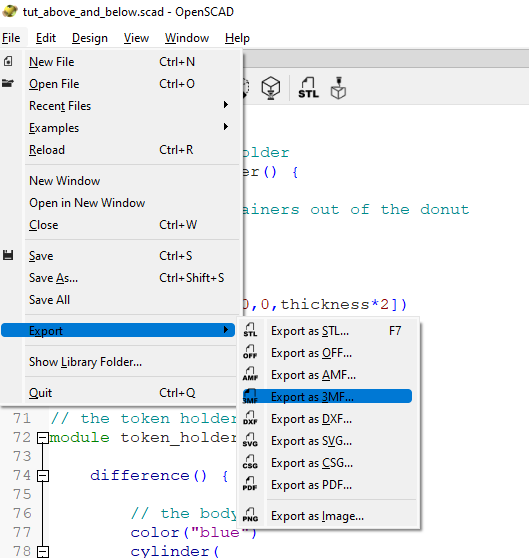Viewport: 529px width, 558px height.
Task: Click the CSG file icon in Export submenu
Action: (250, 463)
